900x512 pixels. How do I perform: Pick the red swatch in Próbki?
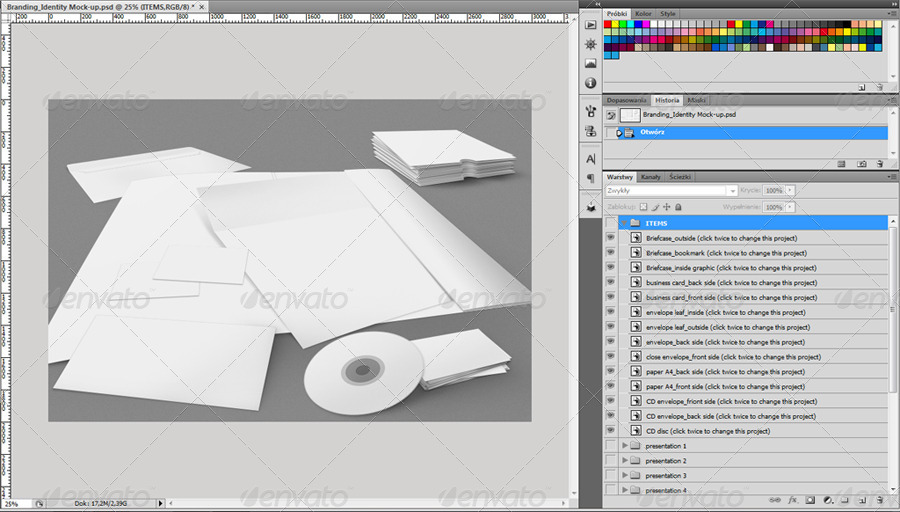[x=607, y=24]
